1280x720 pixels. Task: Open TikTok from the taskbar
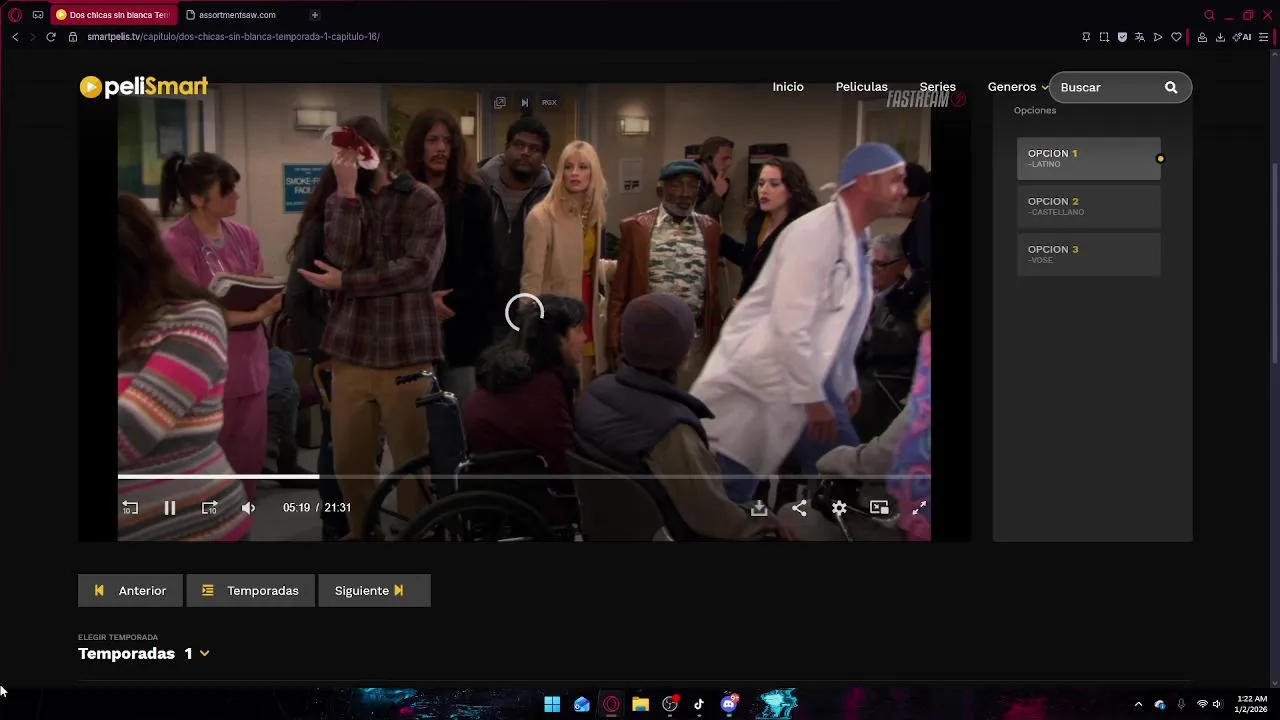(699, 704)
